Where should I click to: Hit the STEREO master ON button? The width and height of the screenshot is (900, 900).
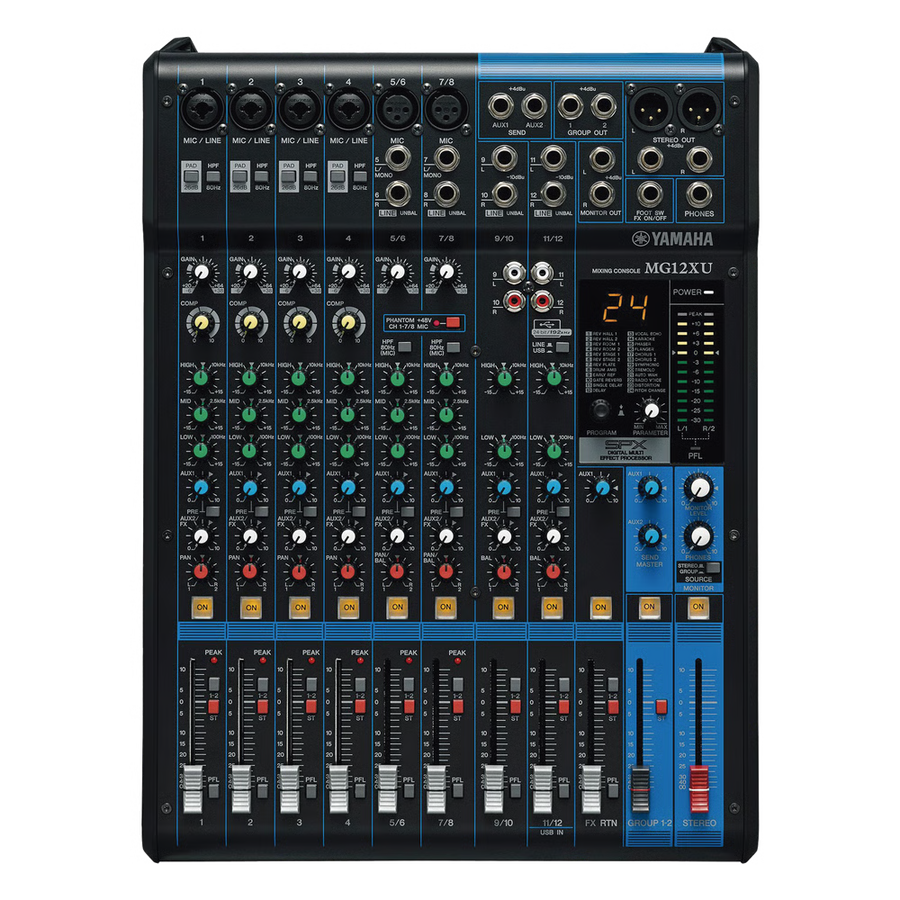(698, 607)
